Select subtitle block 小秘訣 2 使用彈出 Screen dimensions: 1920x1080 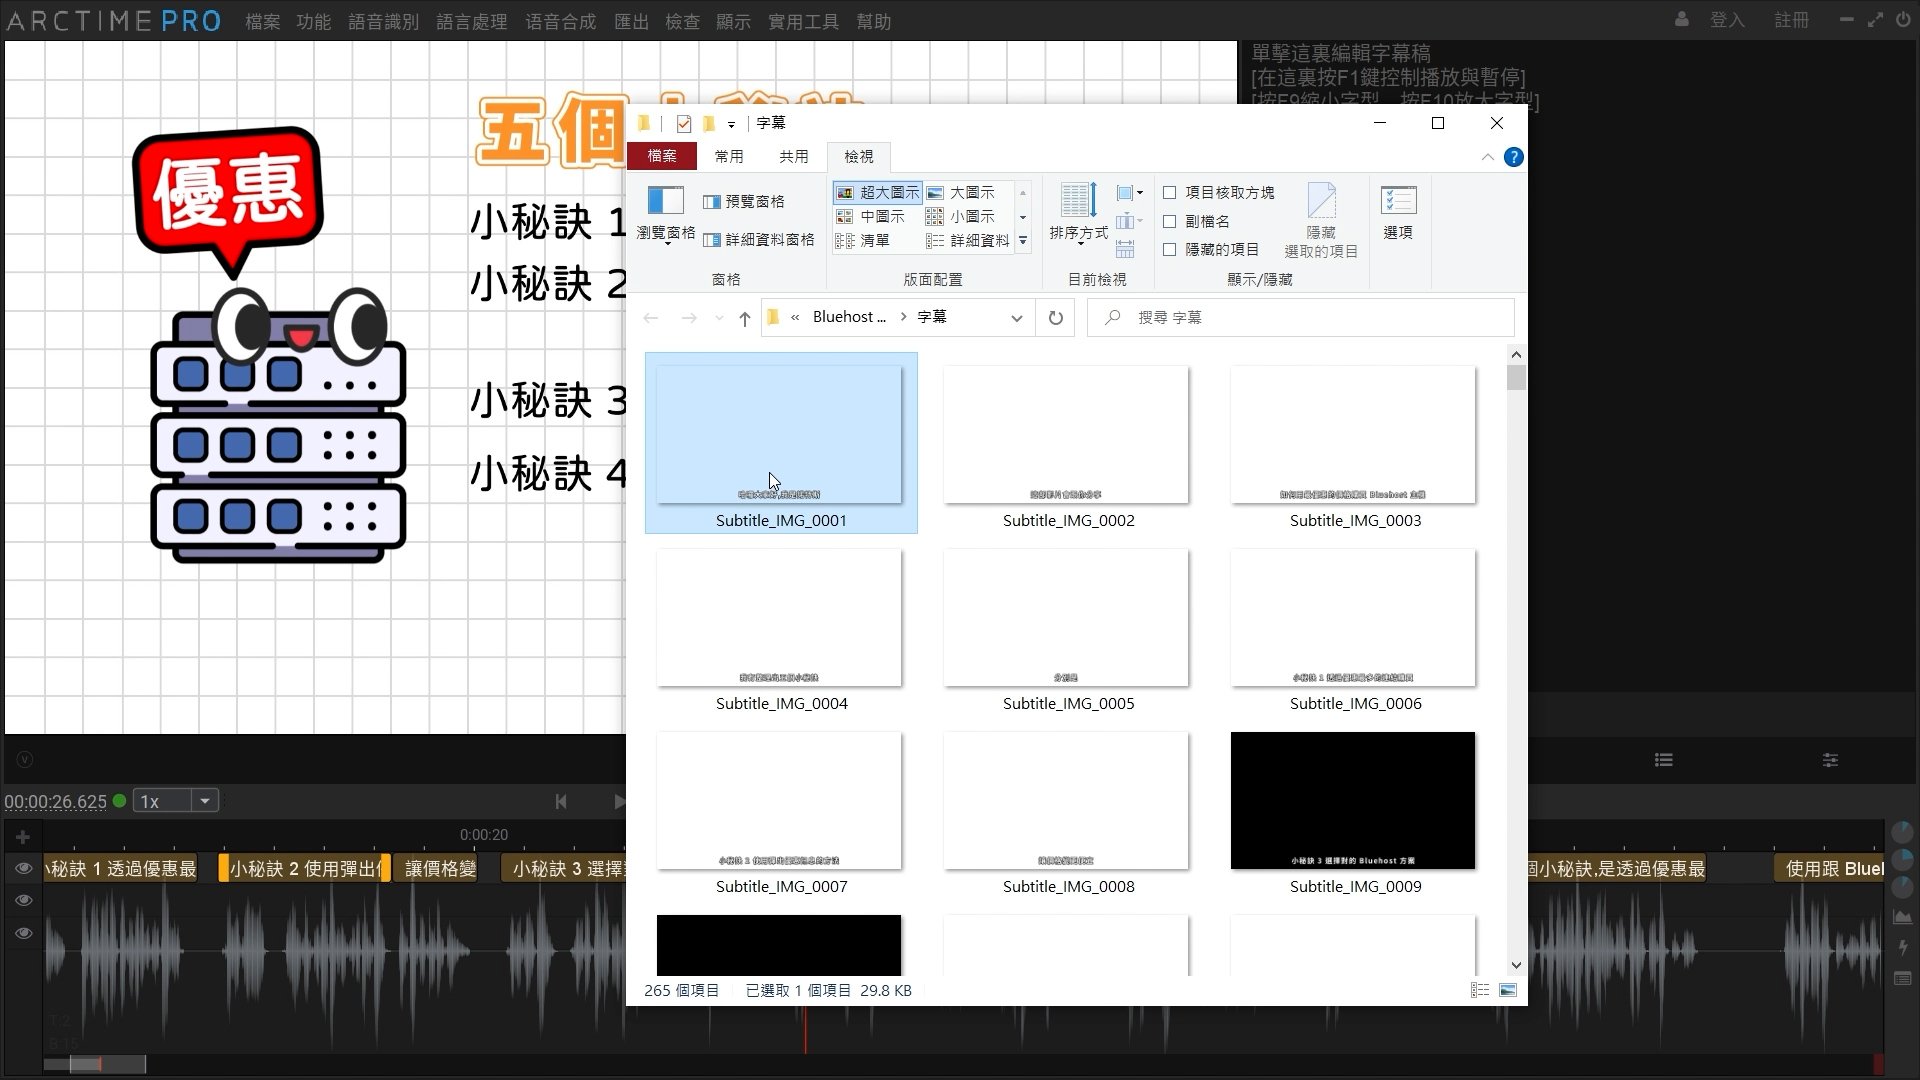(305, 868)
